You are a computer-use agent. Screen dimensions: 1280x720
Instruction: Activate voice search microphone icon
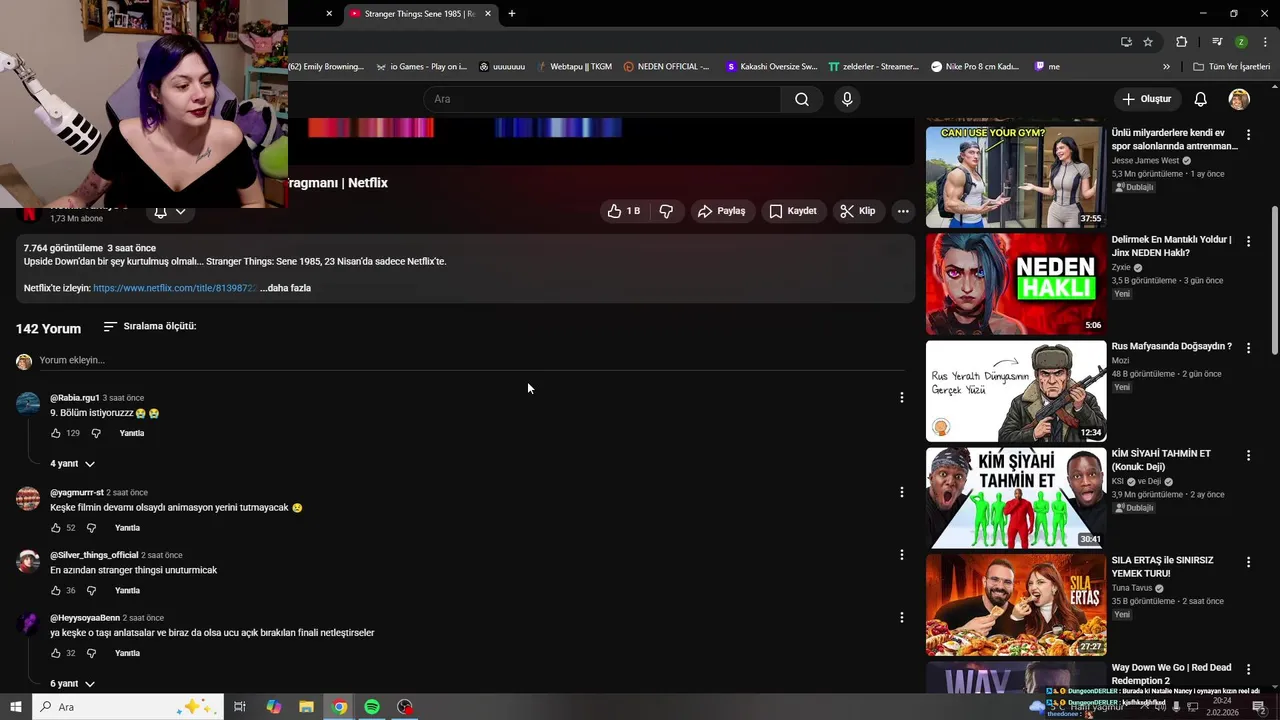point(847,99)
